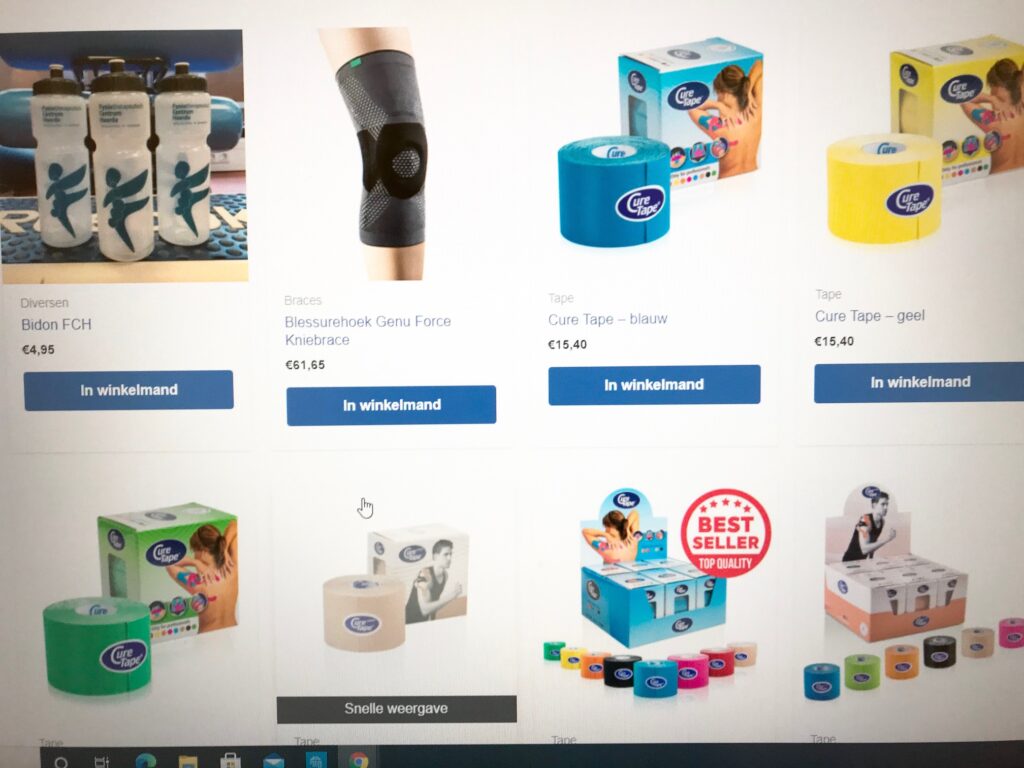Open Blessurehoek Genu Force Kniebrace title link
The height and width of the screenshot is (768, 1024).
(x=368, y=330)
